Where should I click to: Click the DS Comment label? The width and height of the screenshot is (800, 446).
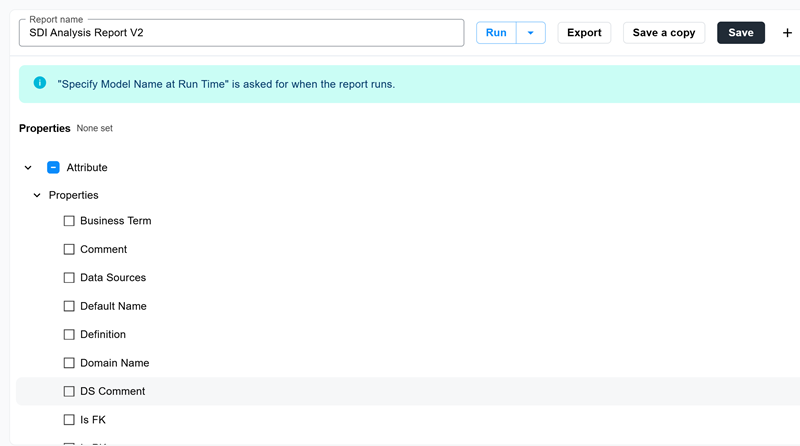[x=113, y=391]
